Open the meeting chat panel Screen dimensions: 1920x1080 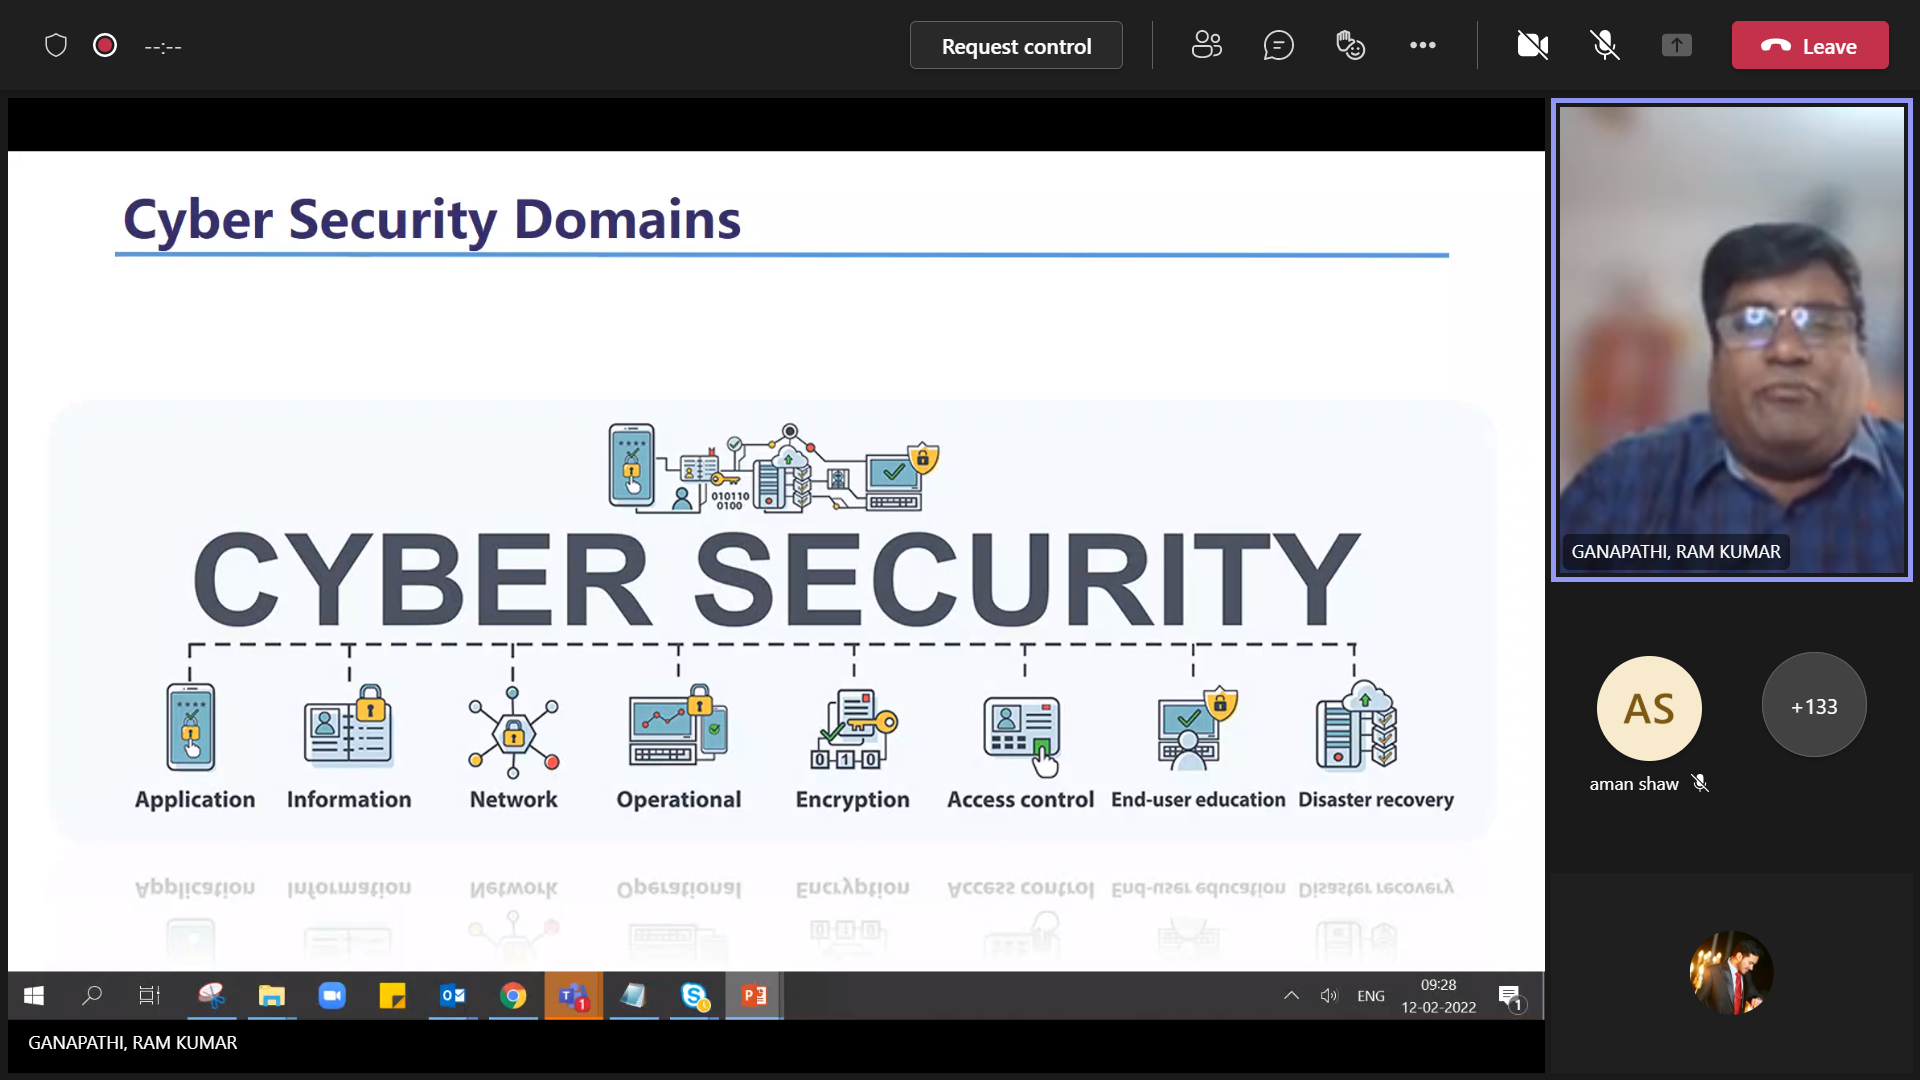click(x=1278, y=45)
